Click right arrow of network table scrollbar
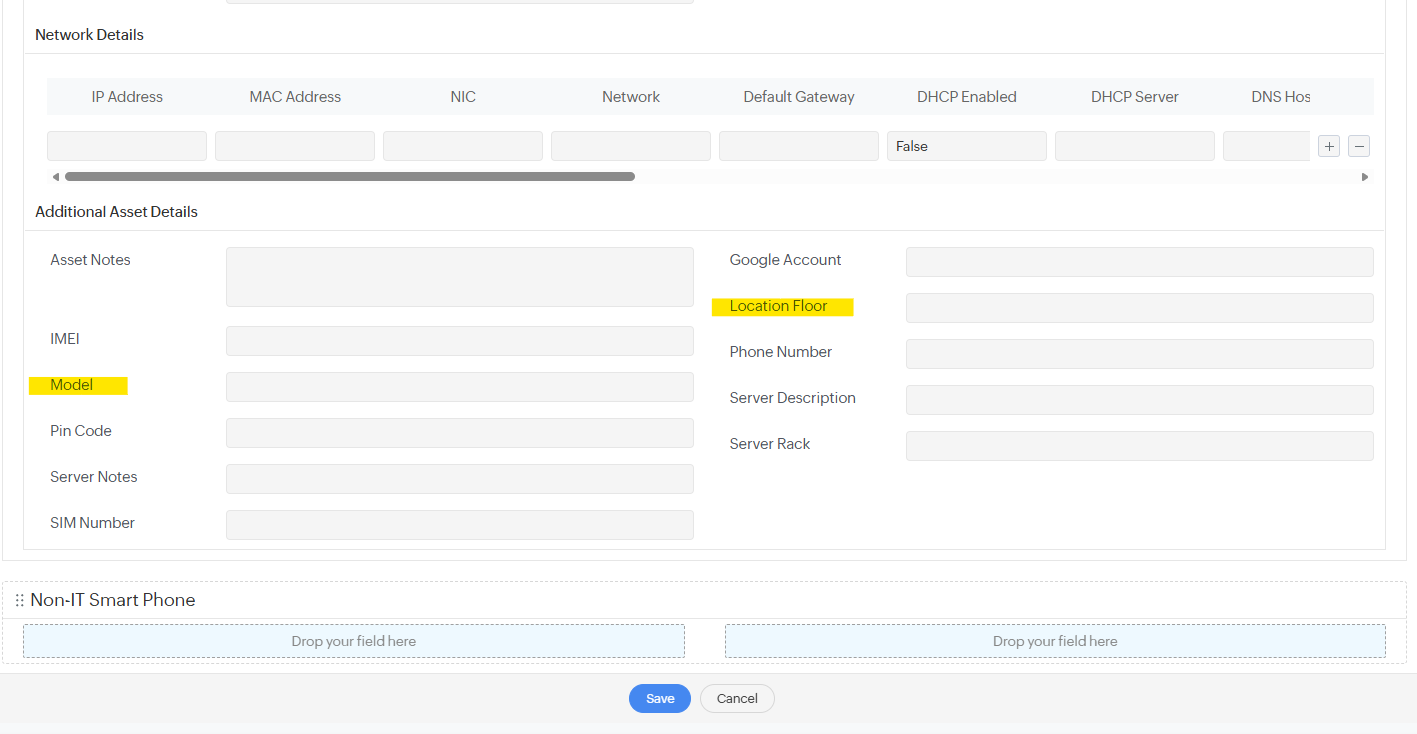Viewport: 1417px width, 734px height. pyautogui.click(x=1365, y=177)
